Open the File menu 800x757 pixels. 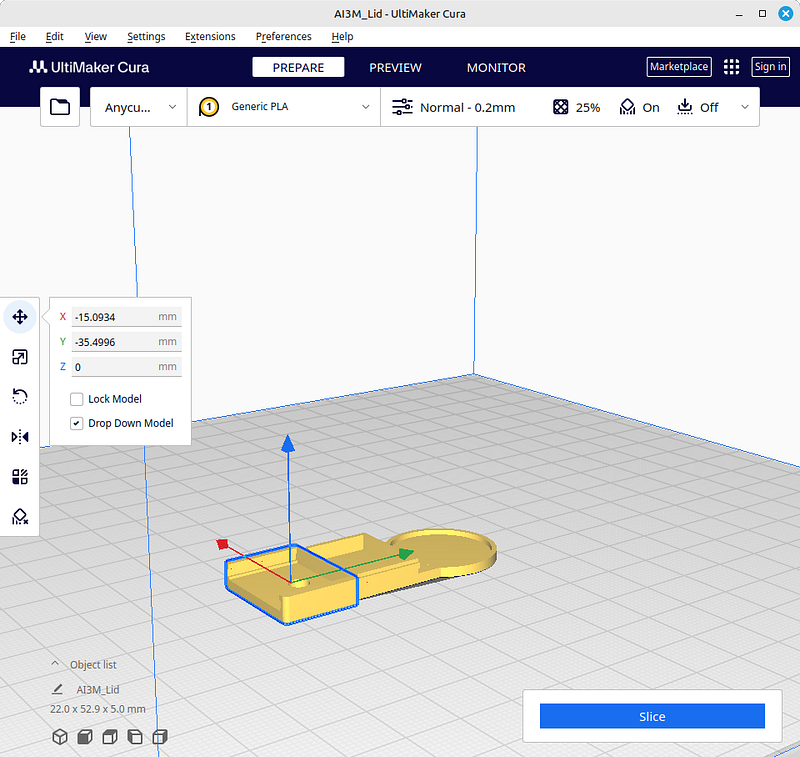(x=17, y=37)
